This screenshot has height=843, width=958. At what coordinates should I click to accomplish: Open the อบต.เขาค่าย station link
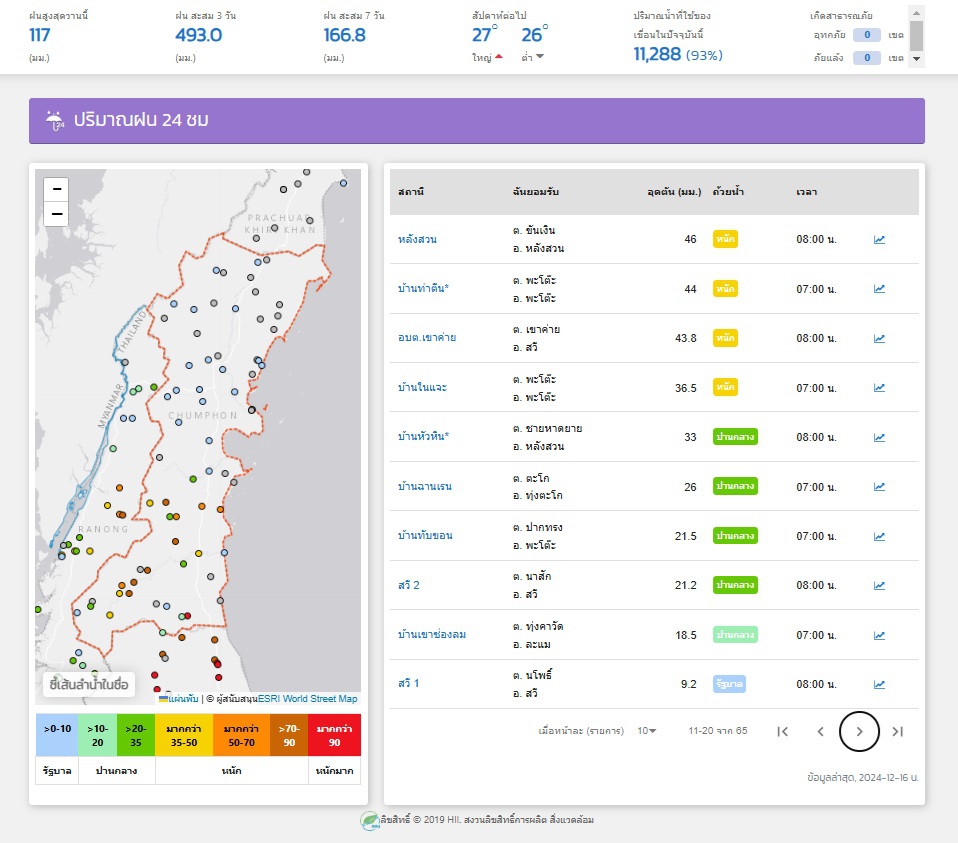click(x=427, y=338)
